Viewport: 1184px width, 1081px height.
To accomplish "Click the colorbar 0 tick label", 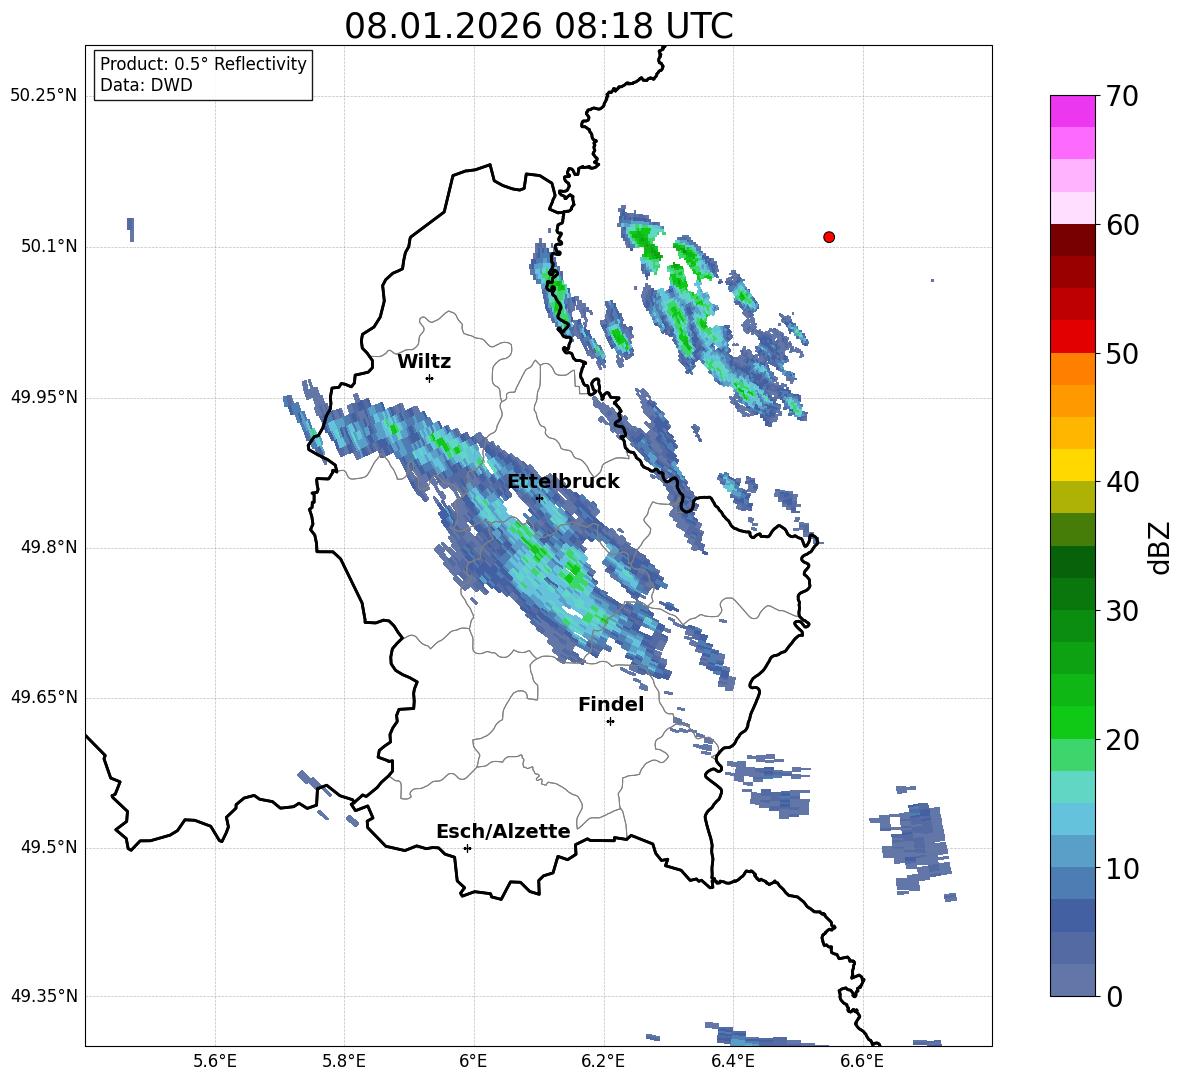I will pos(1114,996).
